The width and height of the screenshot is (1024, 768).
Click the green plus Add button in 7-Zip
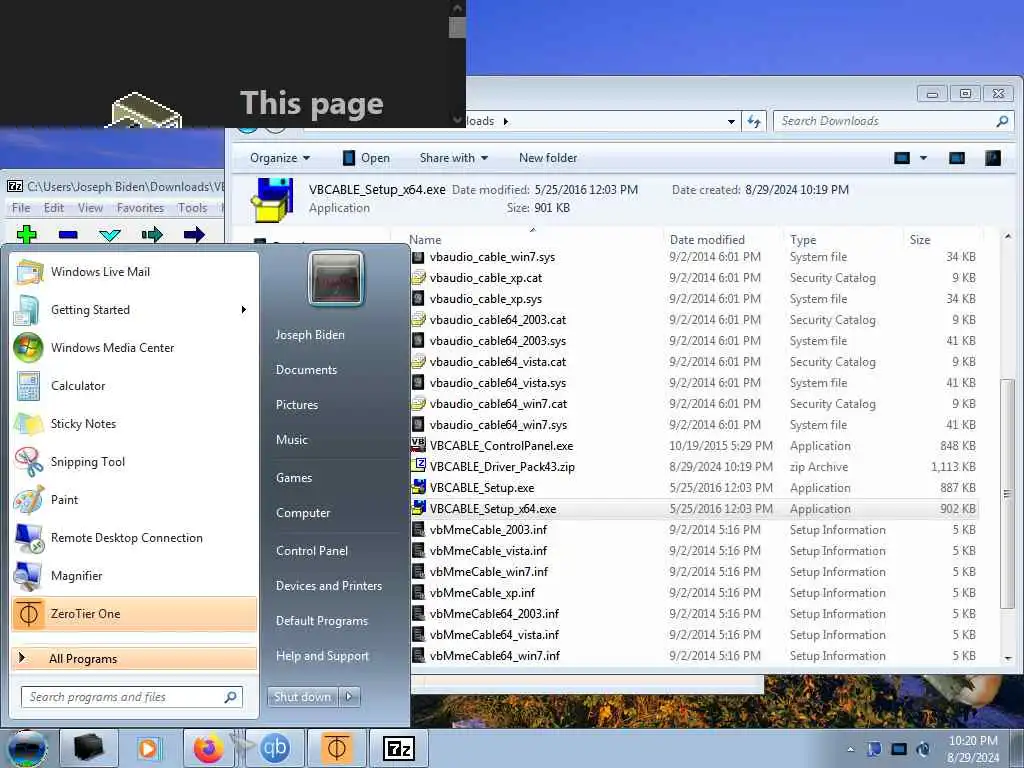[27, 234]
